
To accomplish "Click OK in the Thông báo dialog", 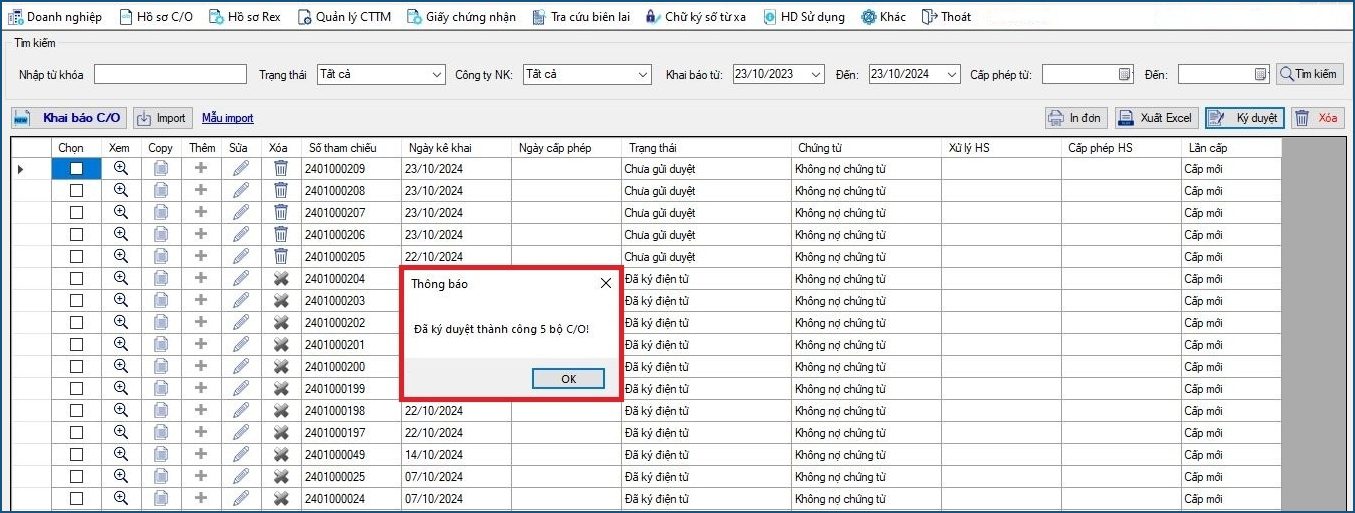I will pyautogui.click(x=568, y=379).
